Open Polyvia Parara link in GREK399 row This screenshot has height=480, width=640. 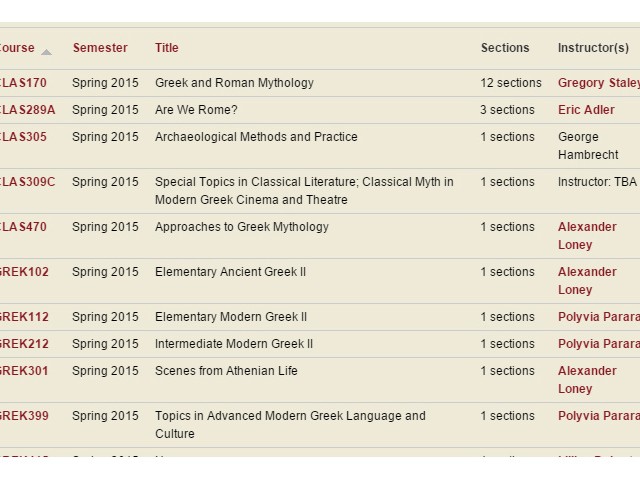click(x=598, y=416)
